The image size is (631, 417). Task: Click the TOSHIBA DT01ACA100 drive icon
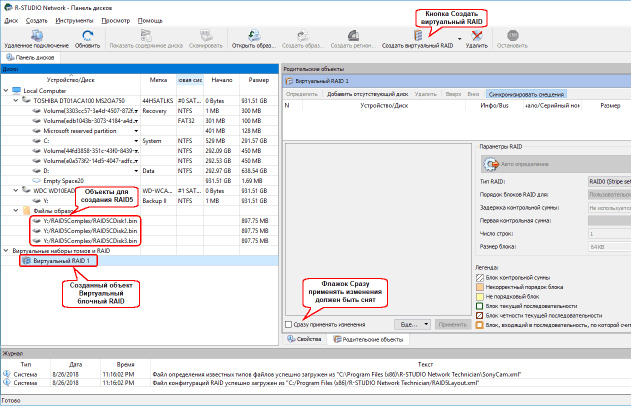(x=26, y=100)
